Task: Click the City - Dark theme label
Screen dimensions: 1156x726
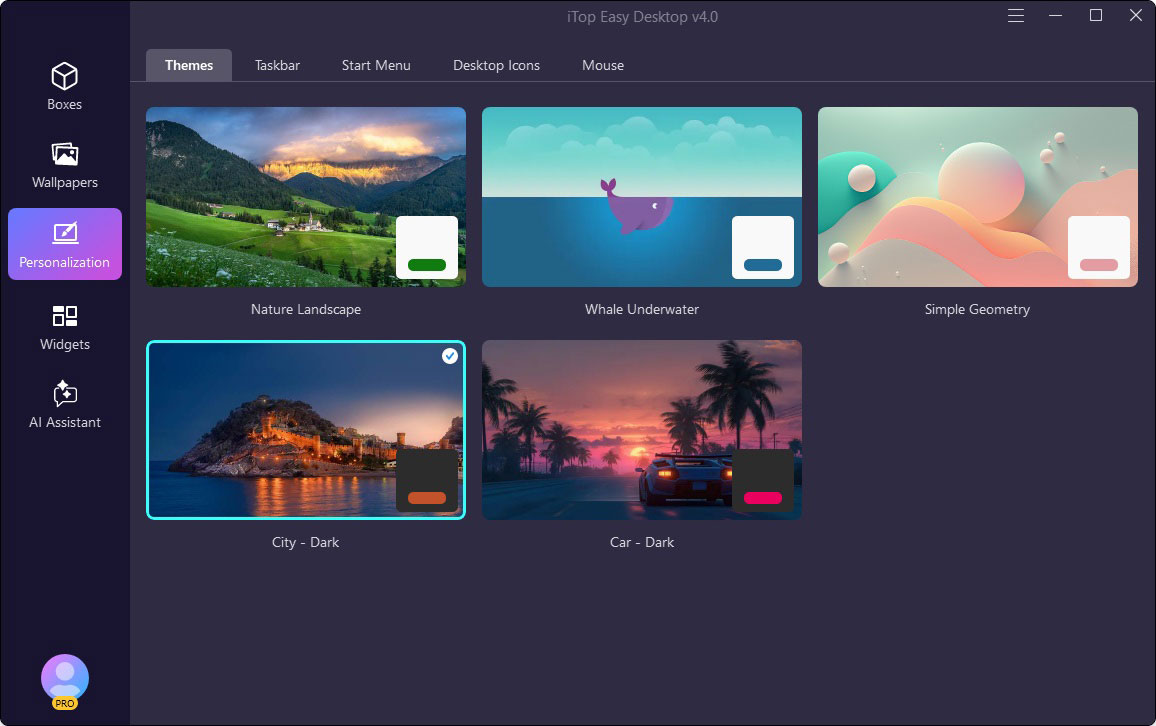Action: click(x=305, y=542)
